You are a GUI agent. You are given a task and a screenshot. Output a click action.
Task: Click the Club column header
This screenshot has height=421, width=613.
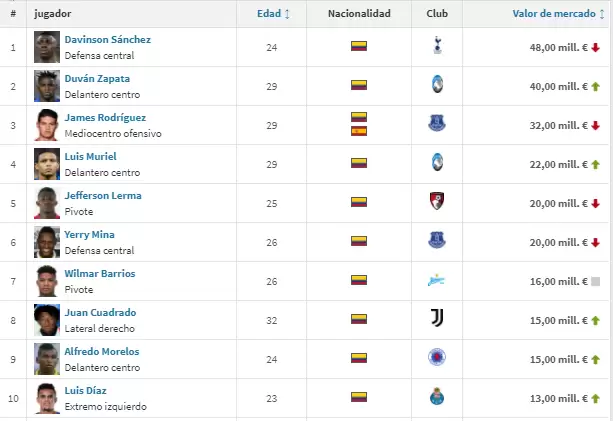coord(436,14)
